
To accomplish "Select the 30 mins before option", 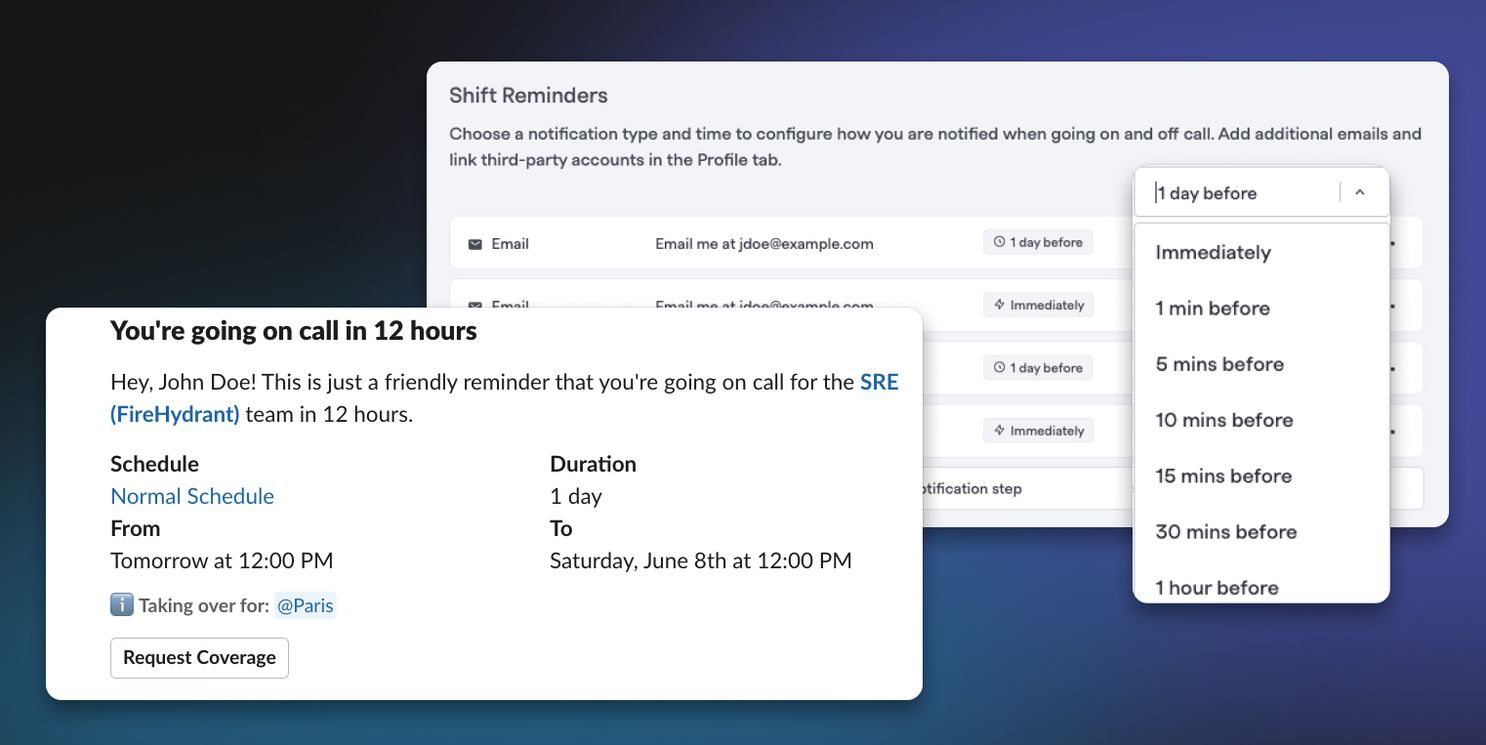I will pos(1226,532).
